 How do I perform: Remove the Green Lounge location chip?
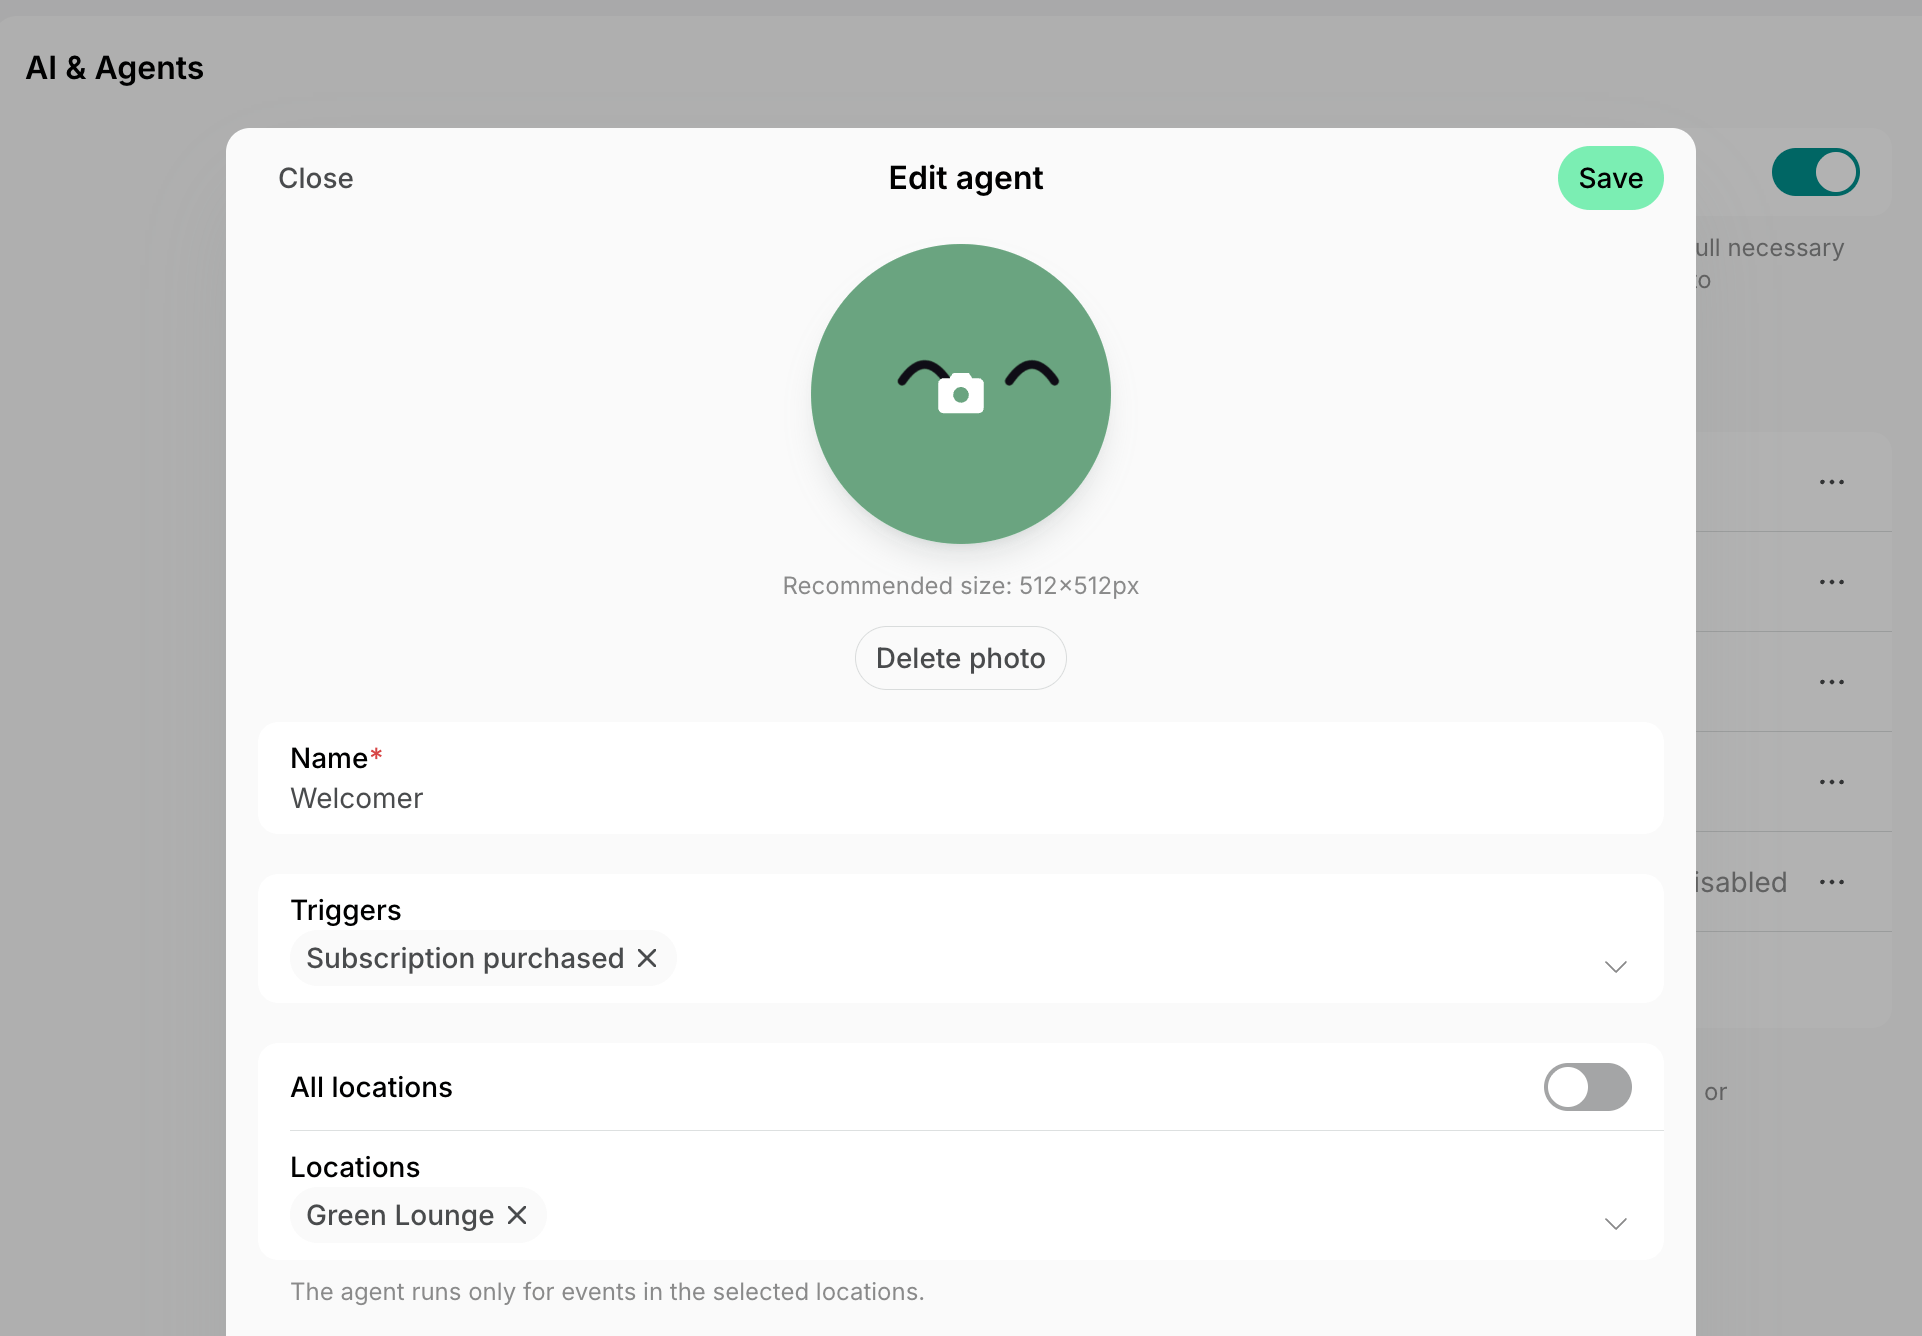(x=517, y=1215)
